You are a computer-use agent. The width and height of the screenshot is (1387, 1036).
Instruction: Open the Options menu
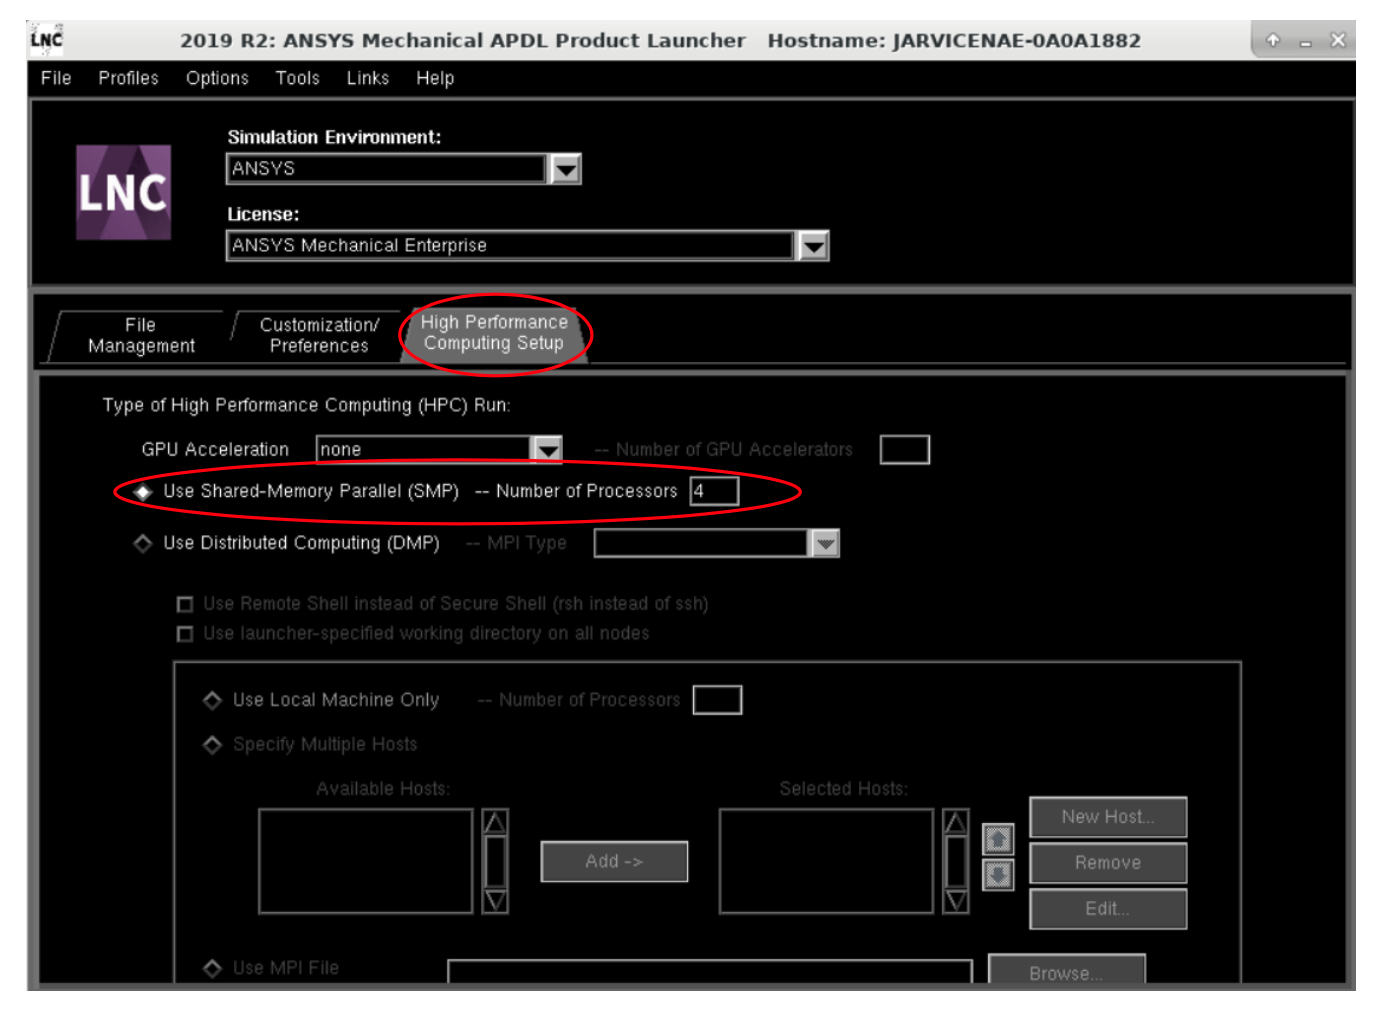click(x=217, y=78)
